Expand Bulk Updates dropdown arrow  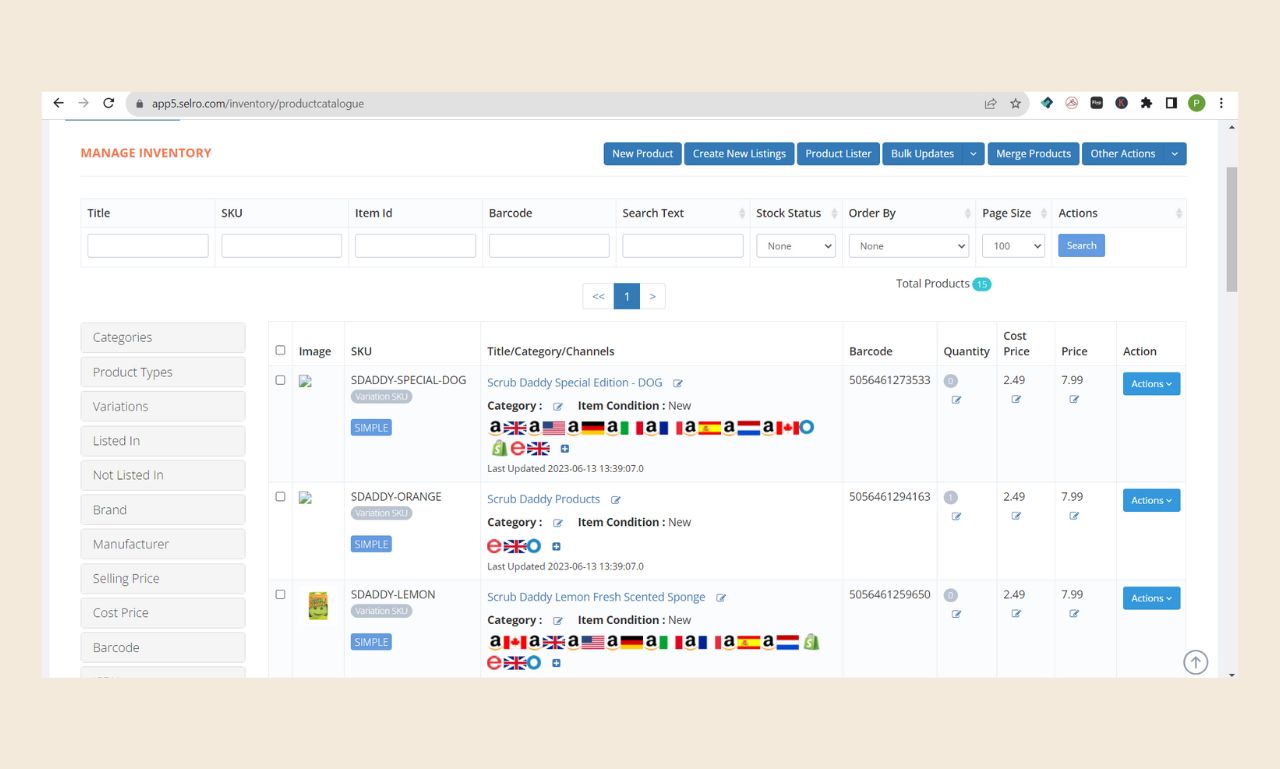coord(974,154)
